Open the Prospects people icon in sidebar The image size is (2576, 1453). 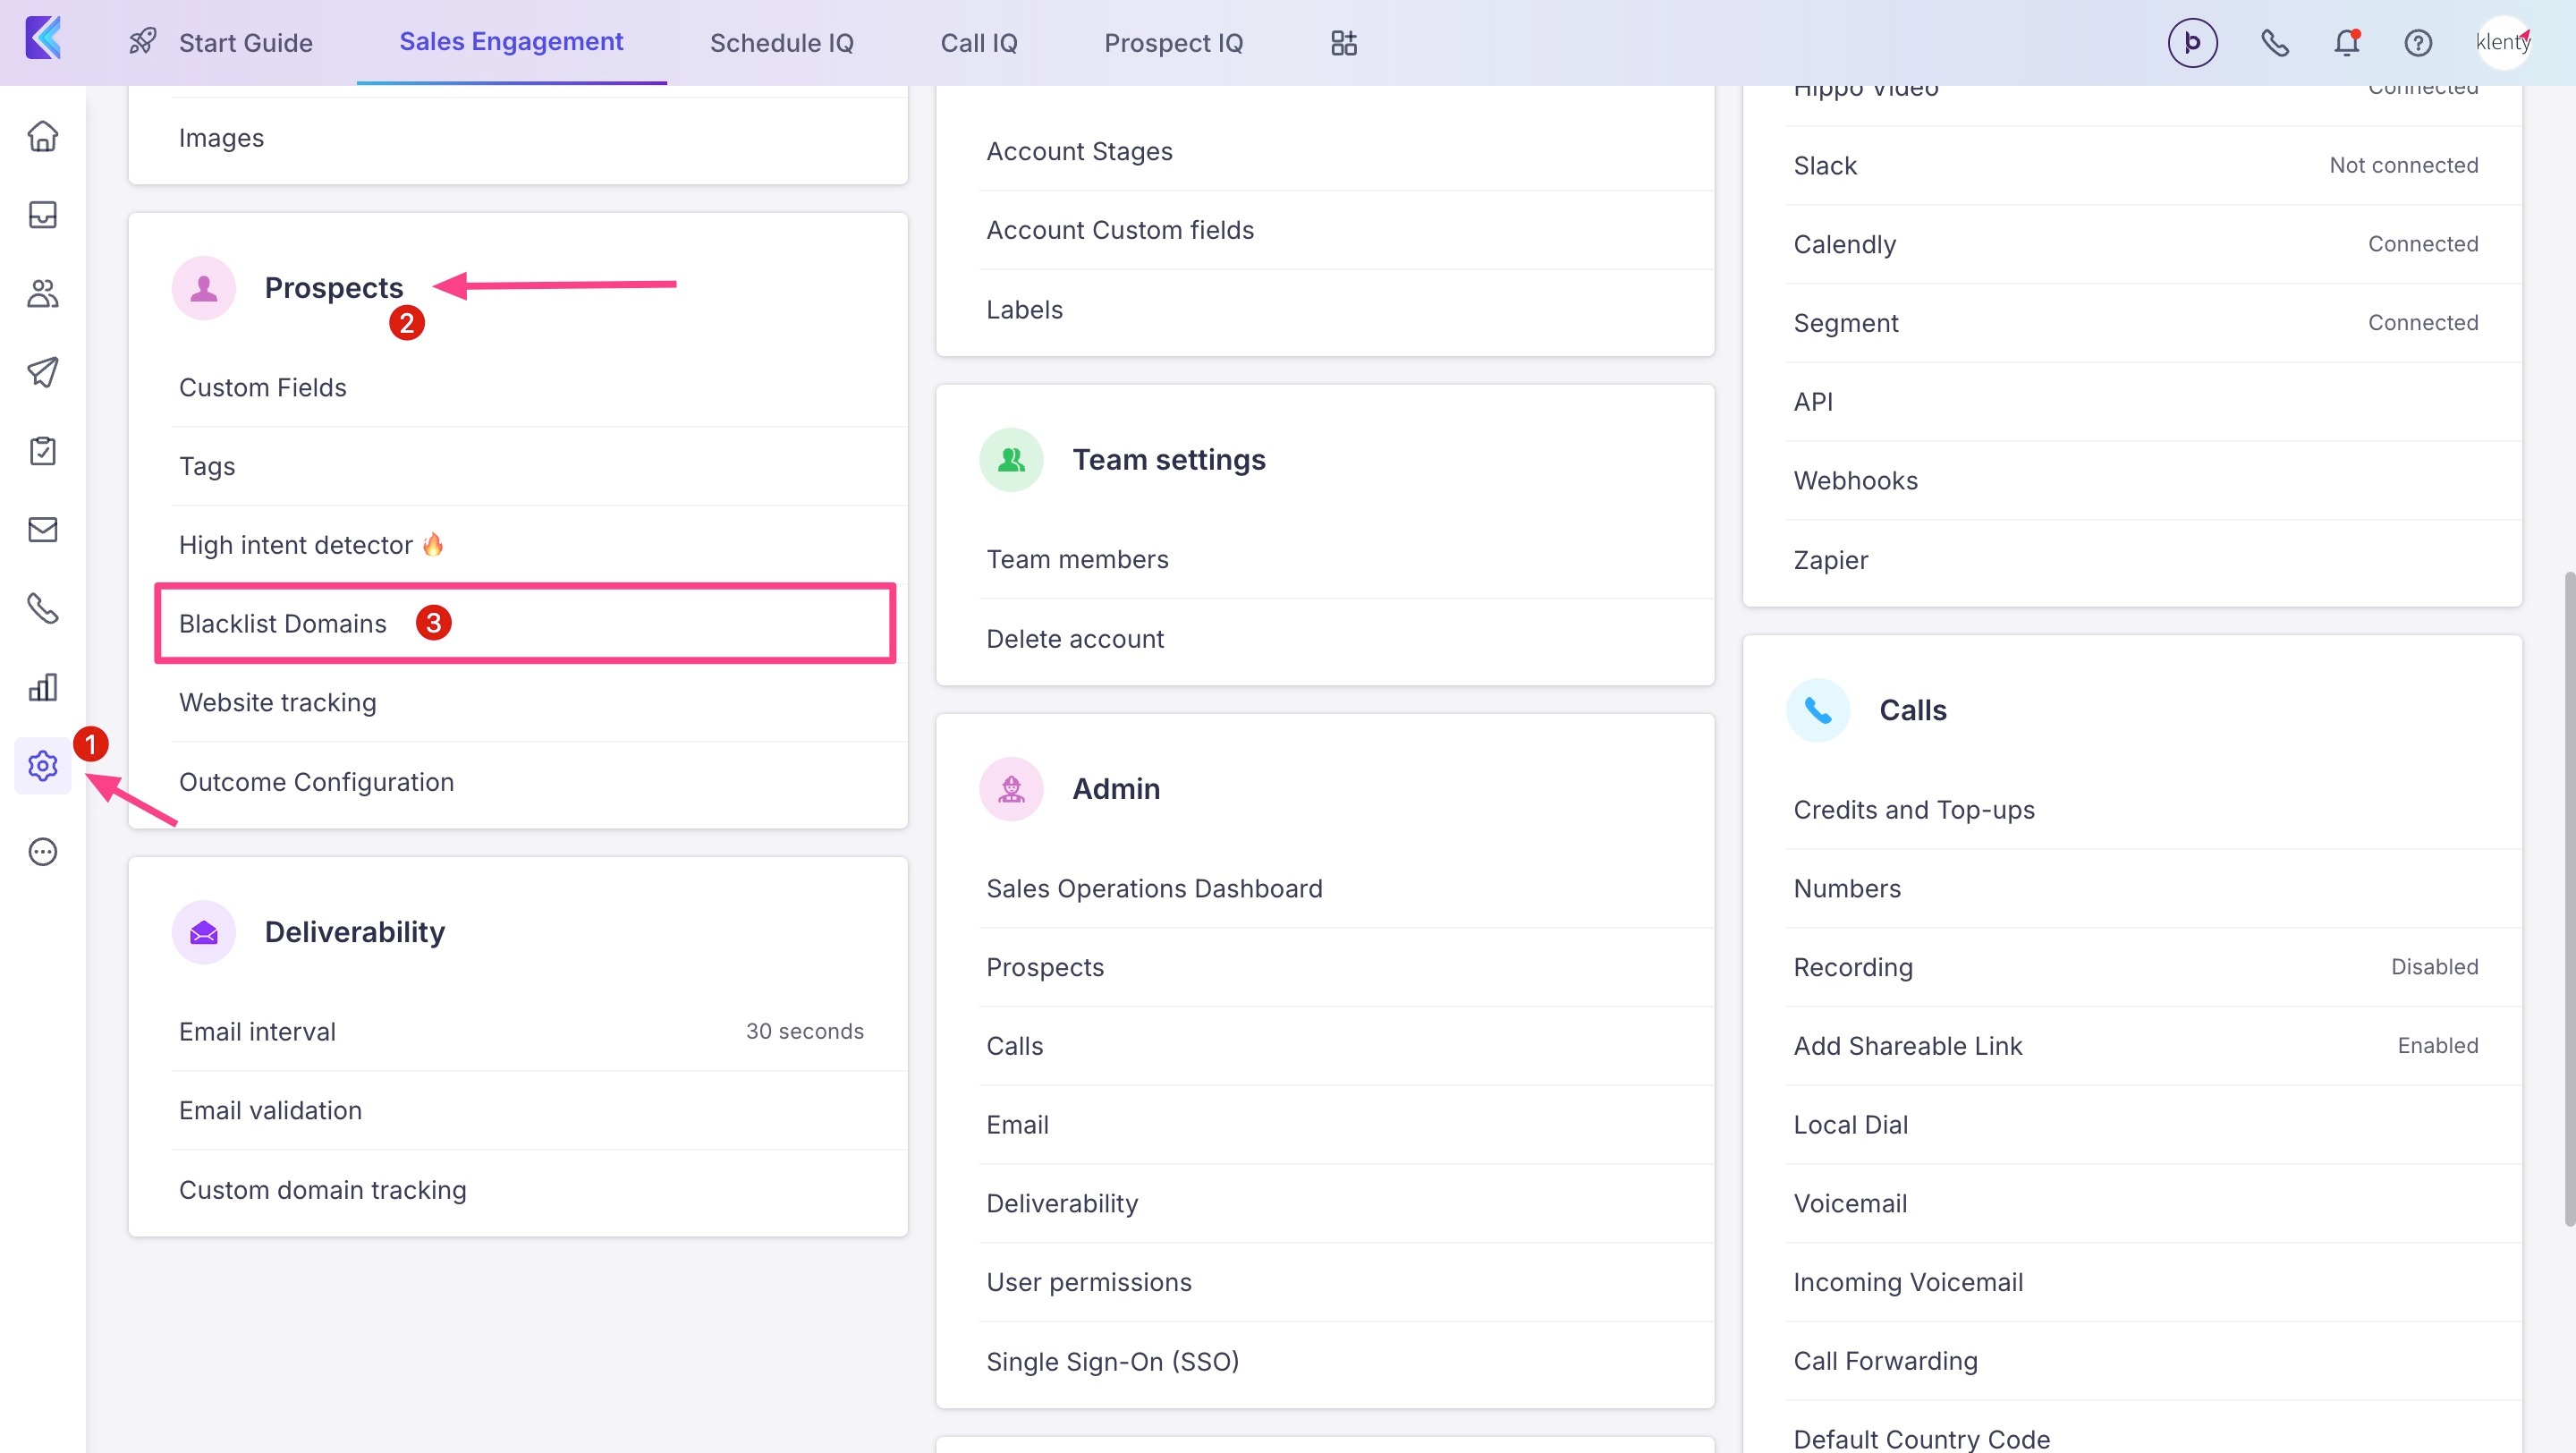point(42,294)
